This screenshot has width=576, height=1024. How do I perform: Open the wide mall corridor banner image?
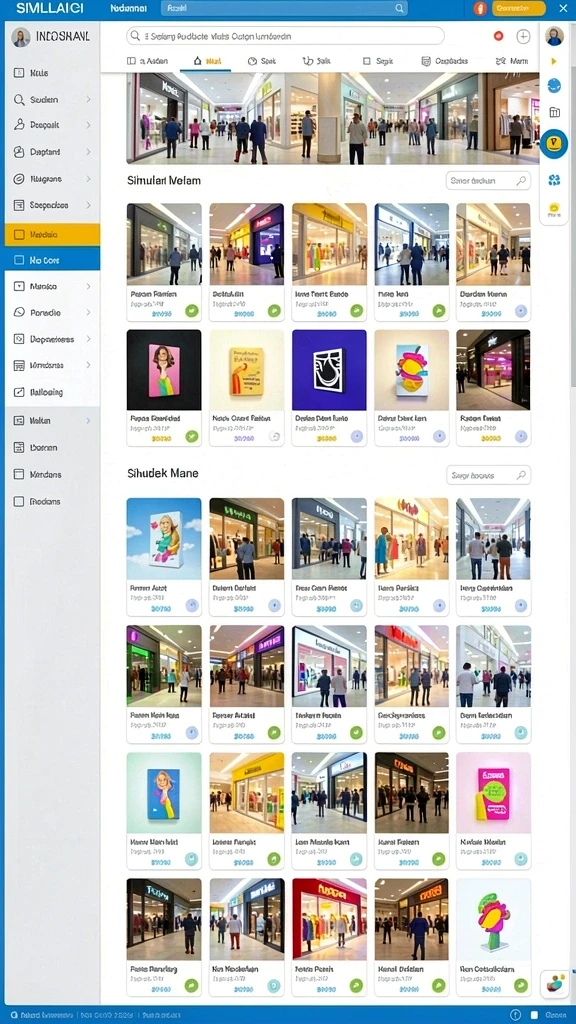pos(332,118)
